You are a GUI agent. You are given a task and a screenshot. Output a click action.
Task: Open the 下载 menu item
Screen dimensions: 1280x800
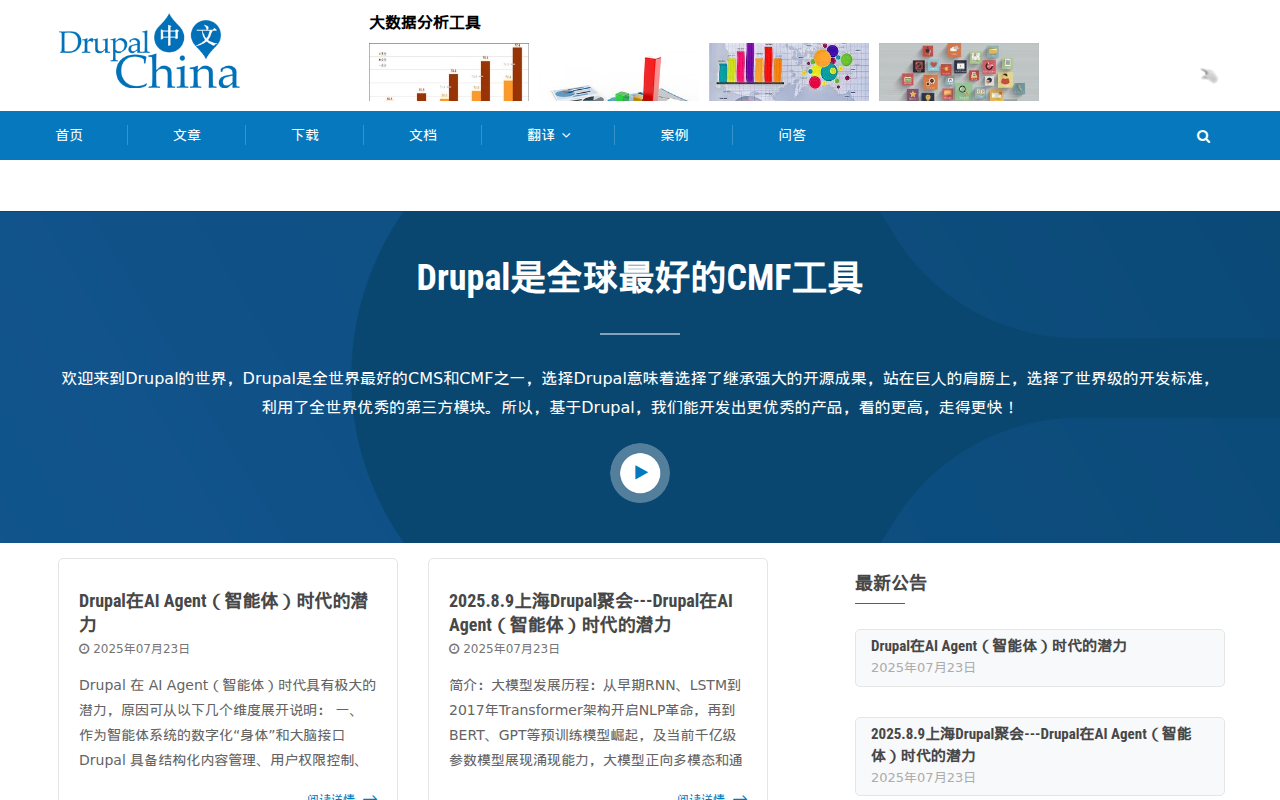click(305, 135)
